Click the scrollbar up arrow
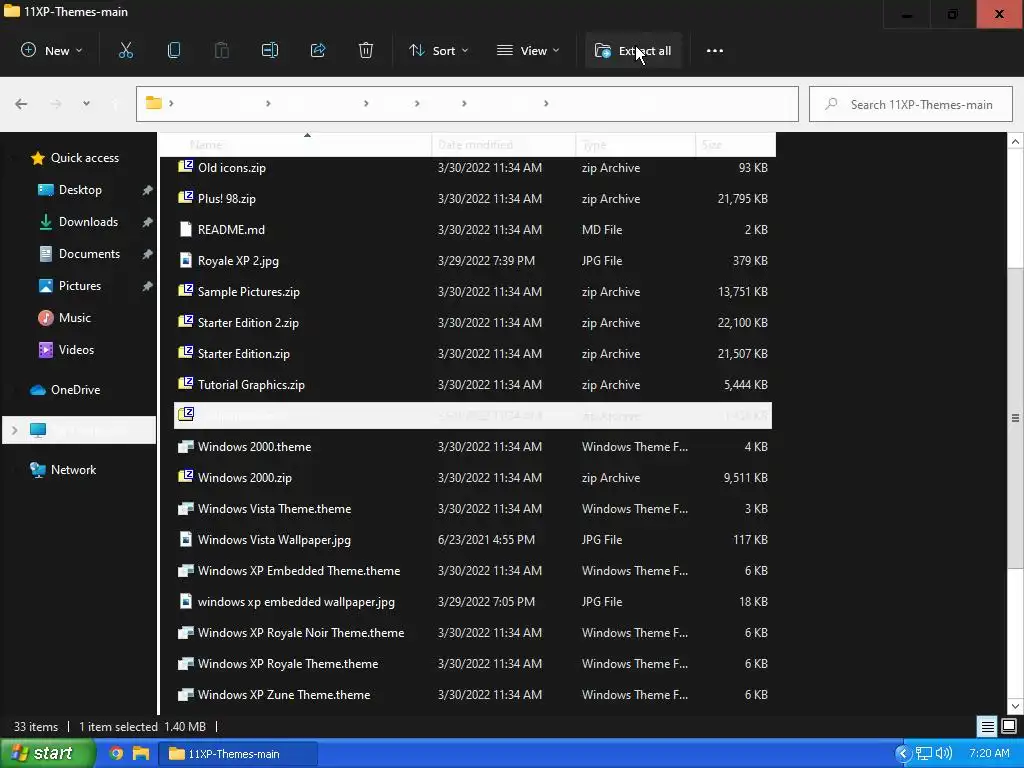 [1015, 142]
